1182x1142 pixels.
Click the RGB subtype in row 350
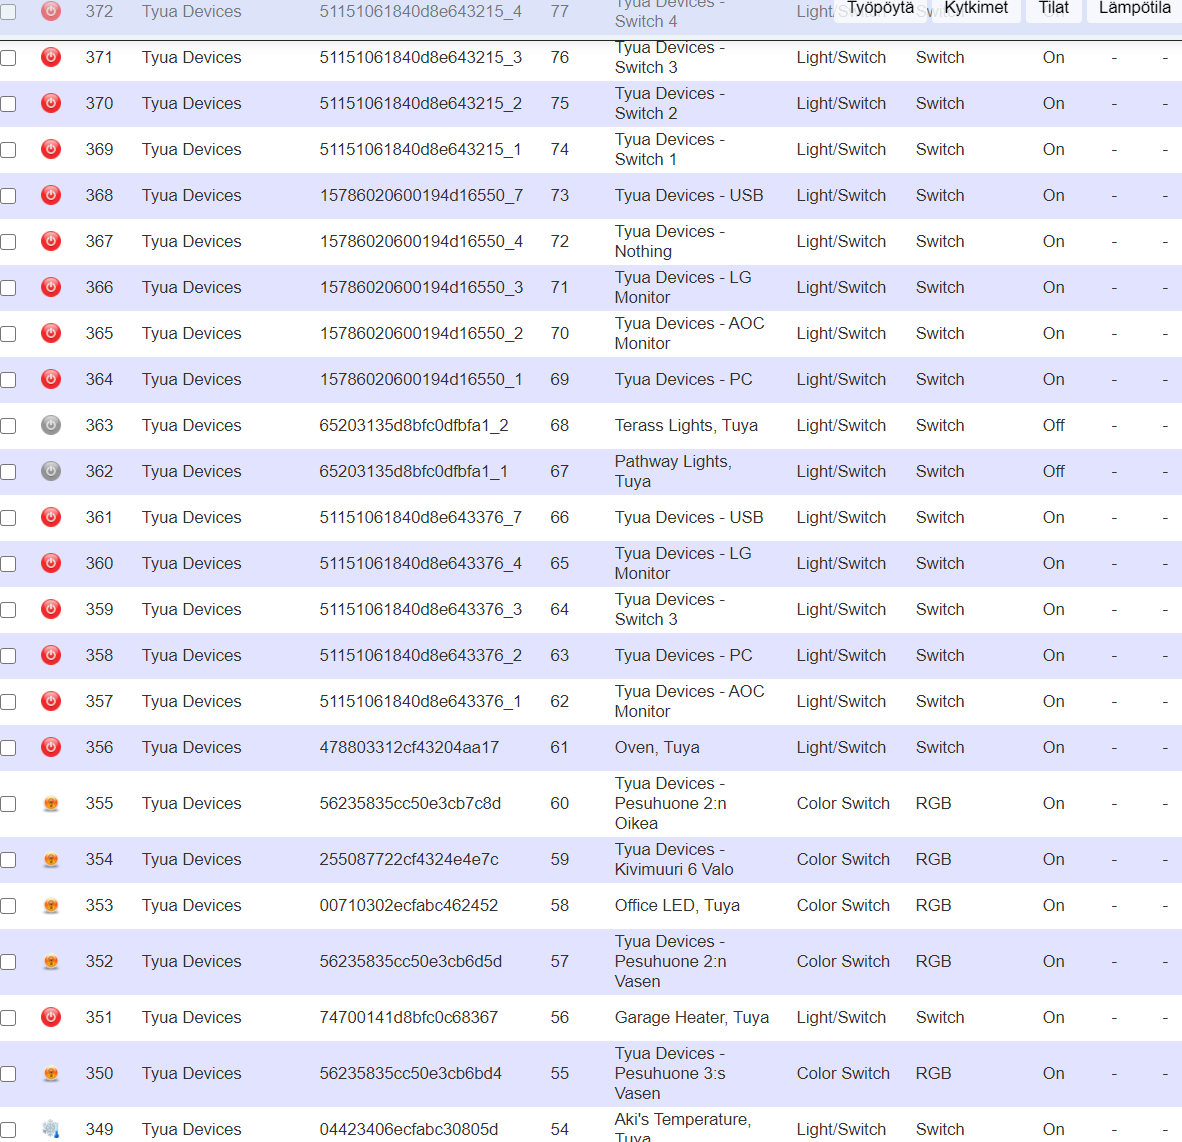[x=933, y=1073]
